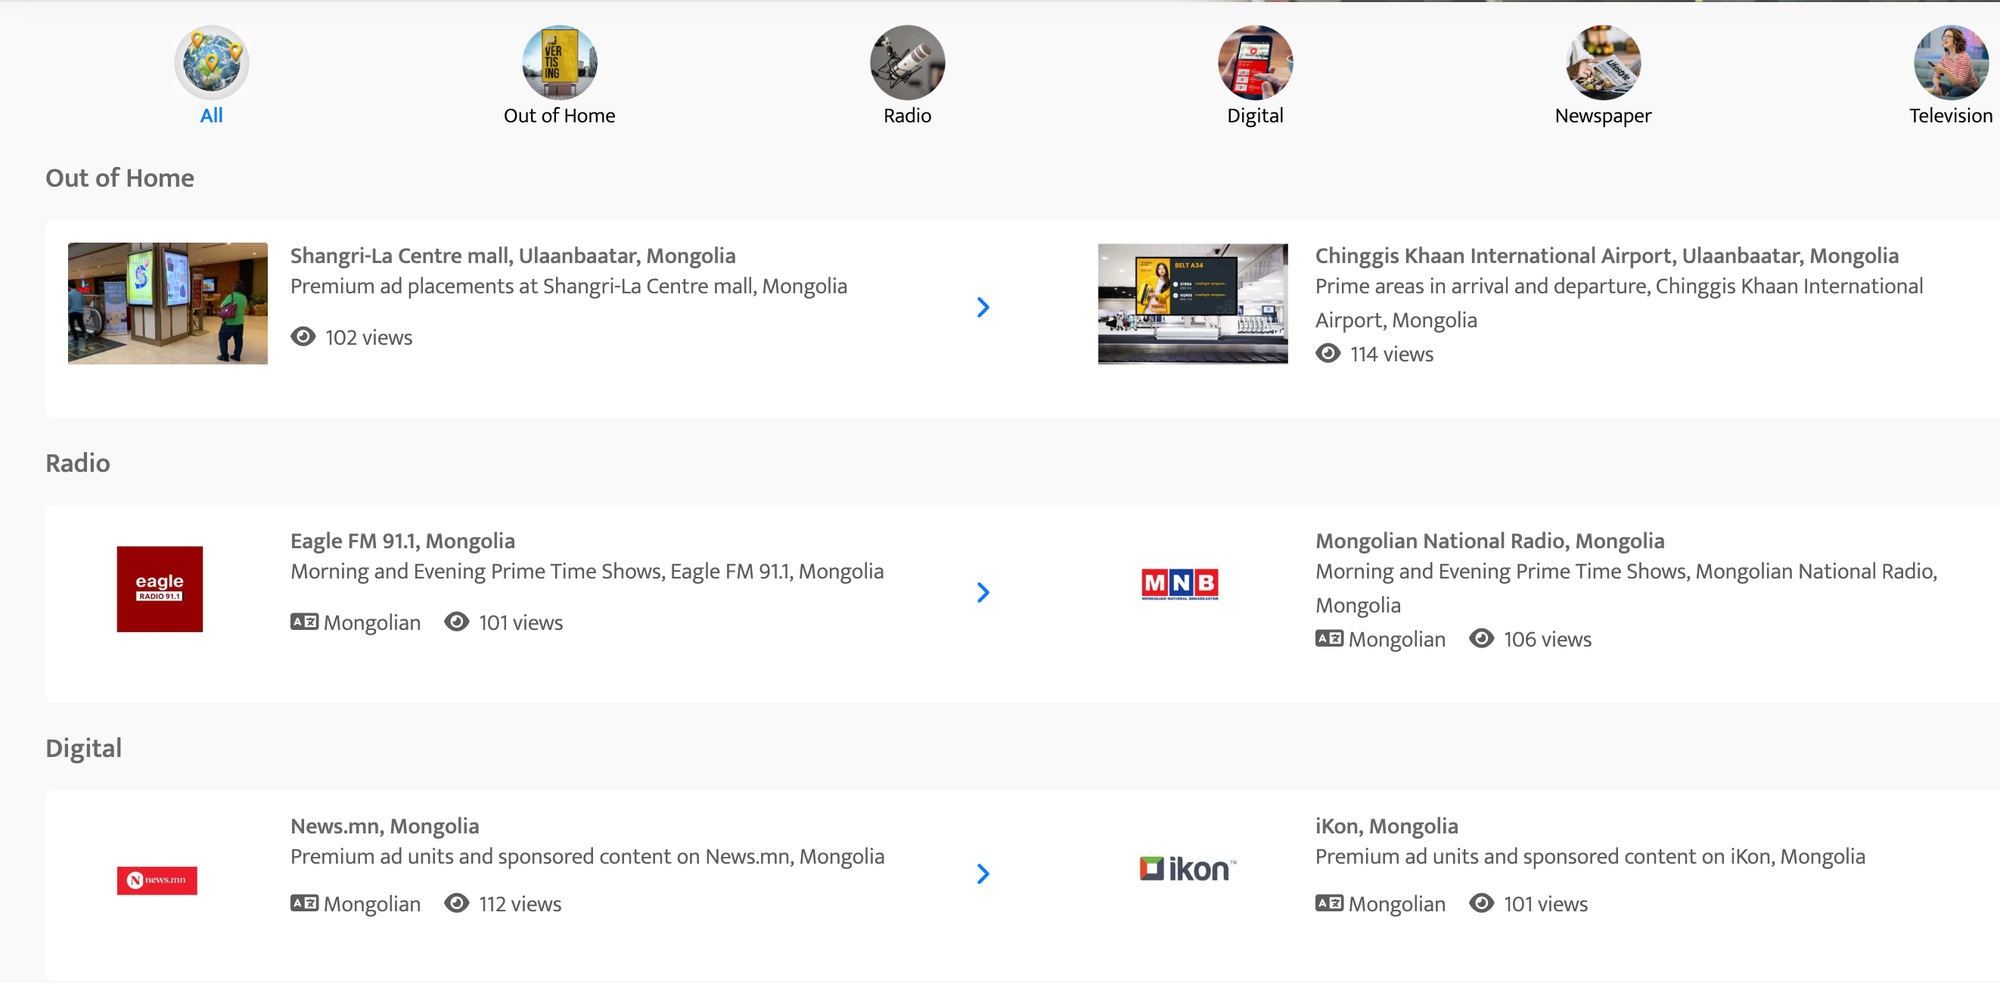Click Shangri-La Centre mall photo thumbnail
The width and height of the screenshot is (2000, 983).
tap(168, 303)
